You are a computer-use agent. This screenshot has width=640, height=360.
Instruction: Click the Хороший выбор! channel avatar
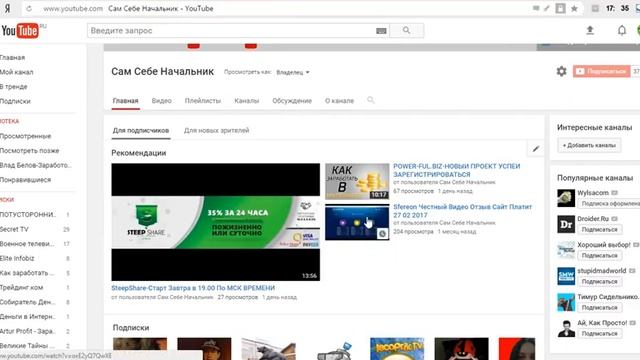click(566, 250)
